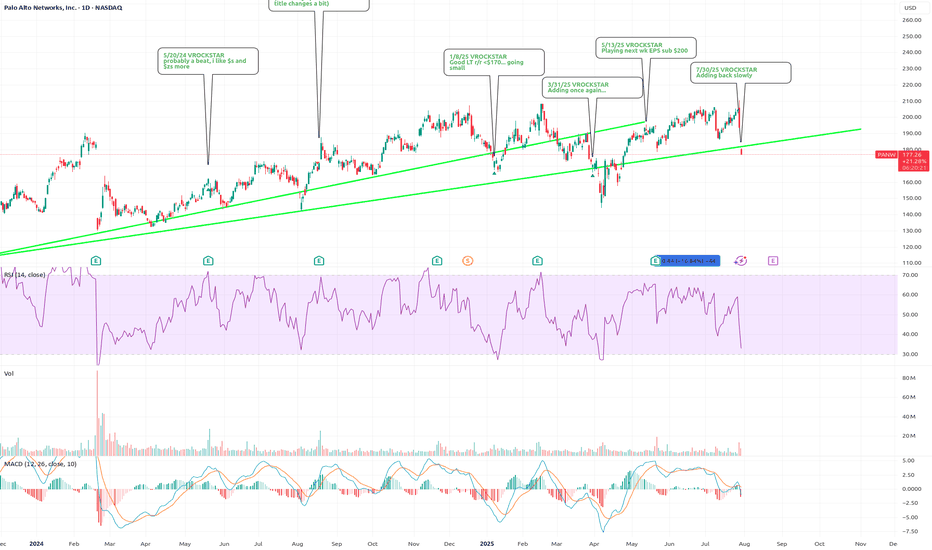The width and height of the screenshot is (932, 550).
Task: Click the 30.00 RSI axis level
Action: (910, 354)
